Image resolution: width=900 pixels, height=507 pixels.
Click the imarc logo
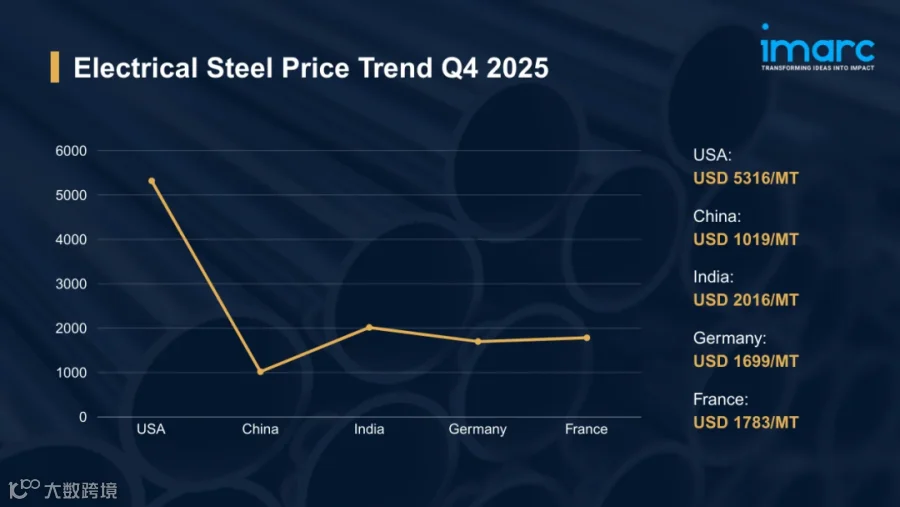click(817, 47)
